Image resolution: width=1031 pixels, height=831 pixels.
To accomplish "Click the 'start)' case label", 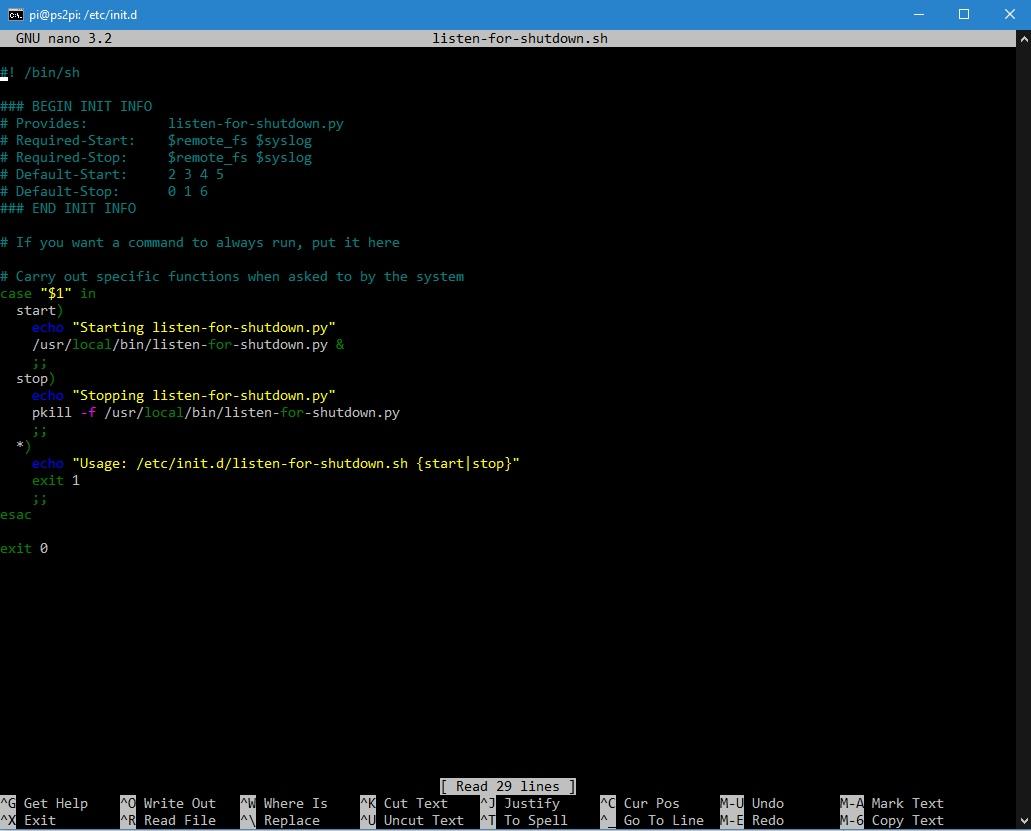I will coord(39,311).
